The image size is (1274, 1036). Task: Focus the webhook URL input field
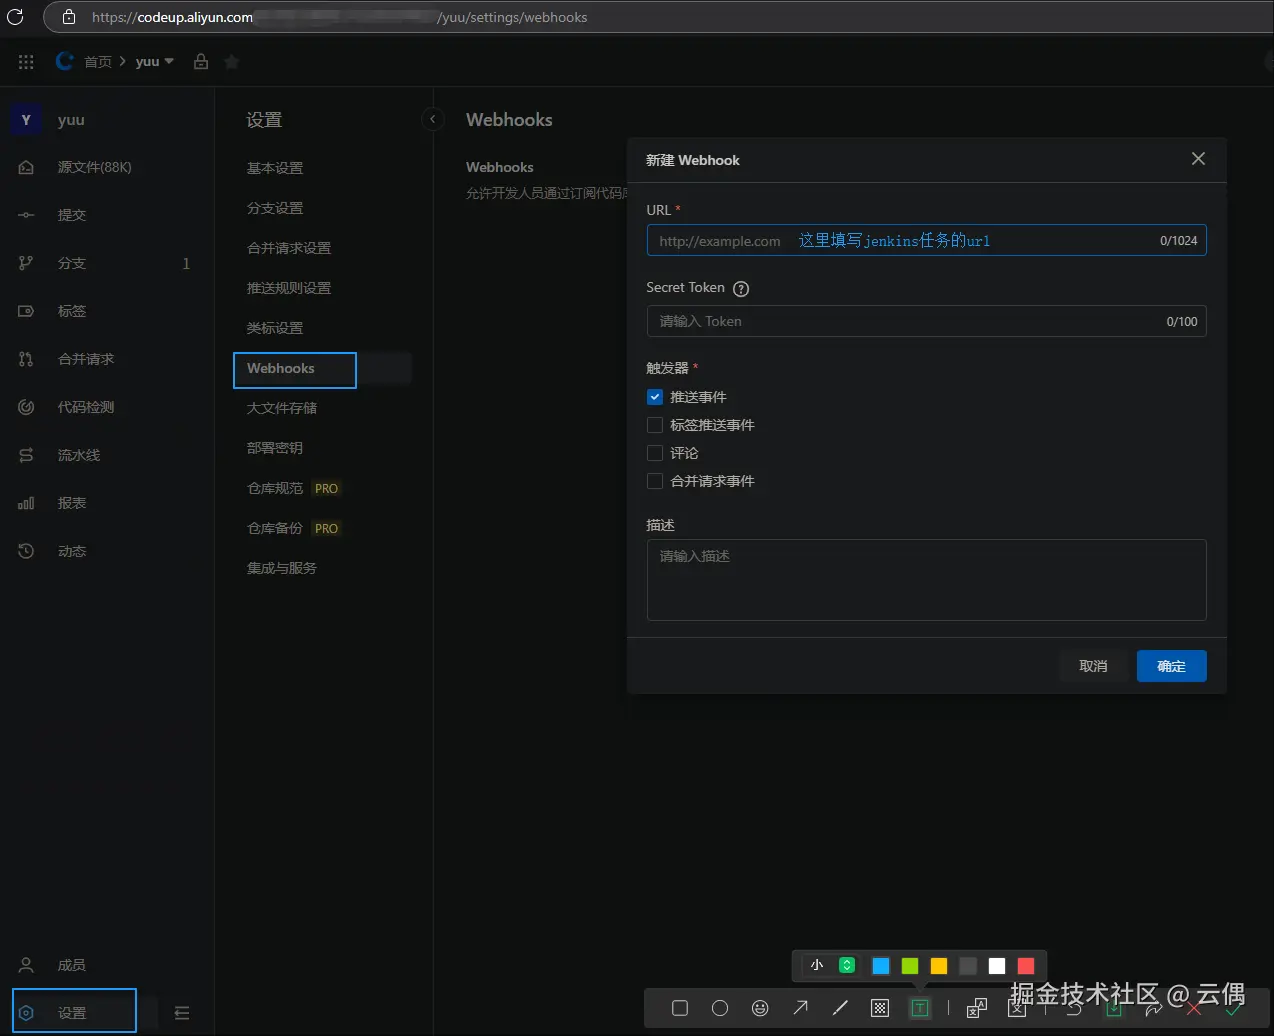pyautogui.click(x=926, y=240)
